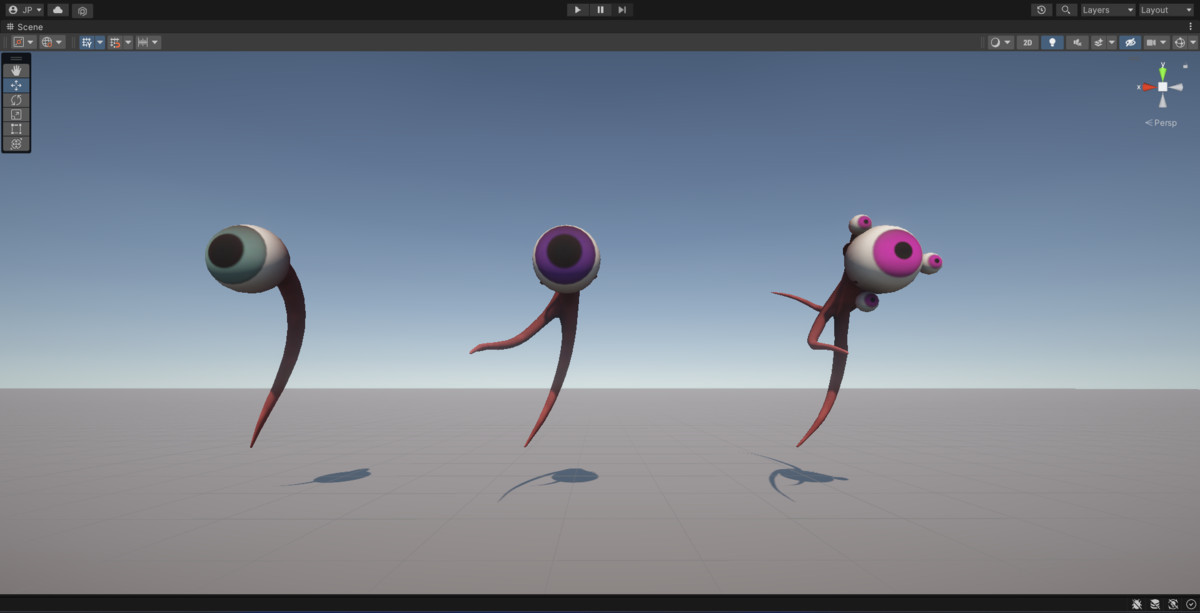Select the Move tool
The width and height of the screenshot is (1200, 613).
point(16,86)
